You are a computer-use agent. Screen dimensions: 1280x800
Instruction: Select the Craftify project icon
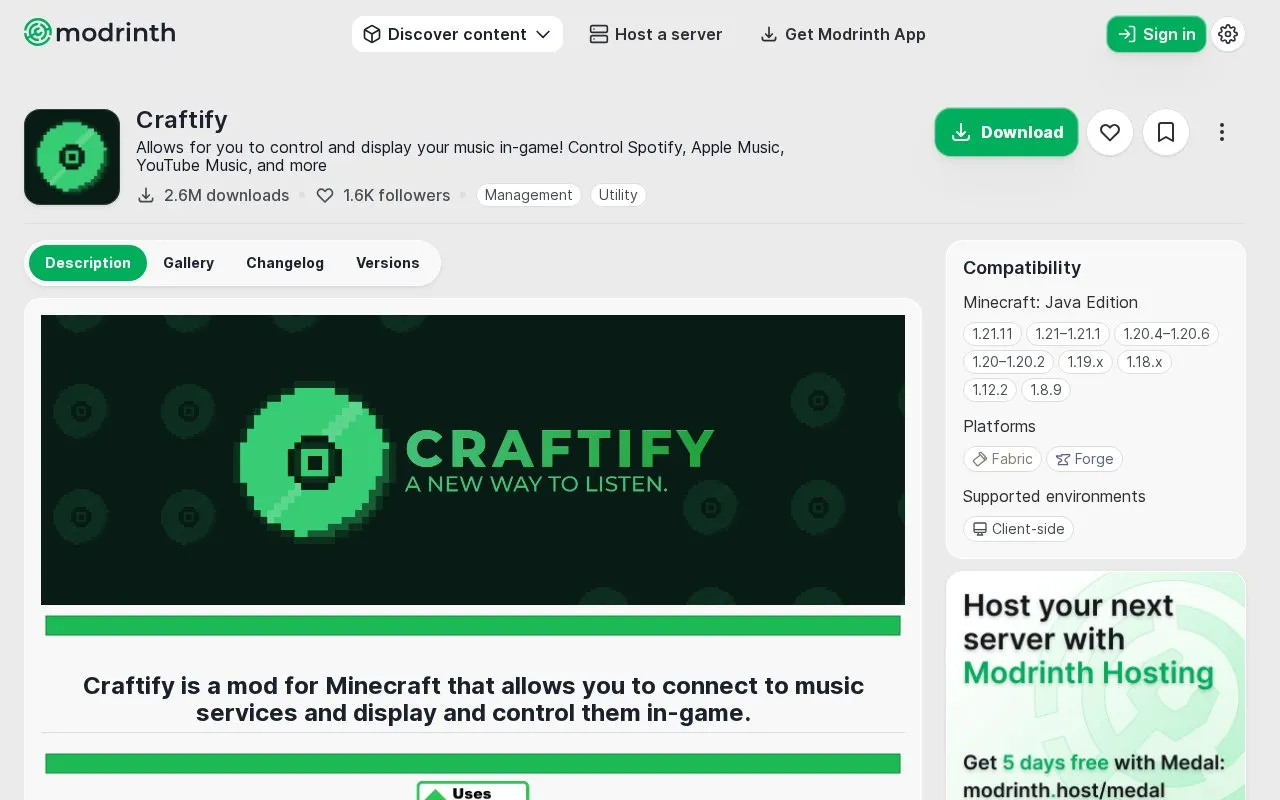(x=72, y=157)
